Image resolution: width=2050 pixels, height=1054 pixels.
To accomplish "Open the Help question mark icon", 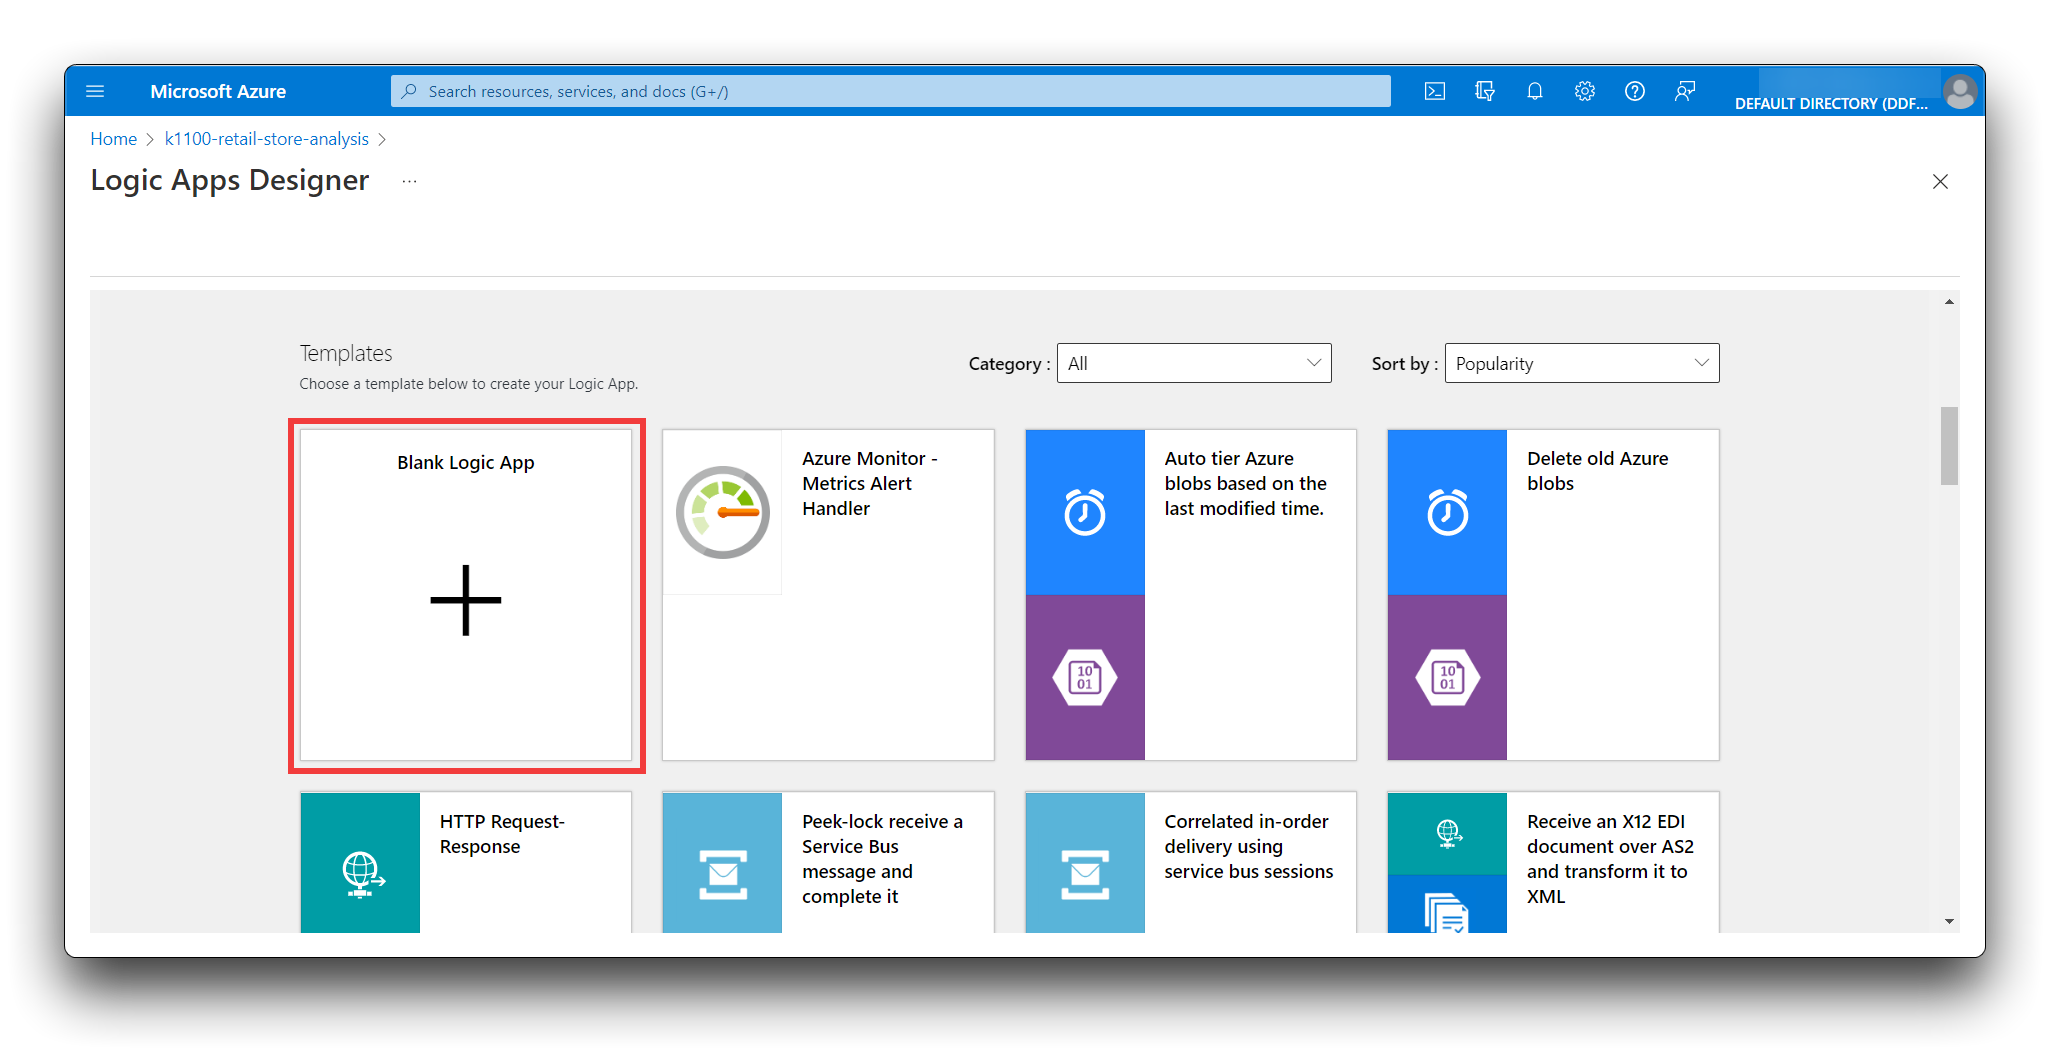I will (1635, 91).
